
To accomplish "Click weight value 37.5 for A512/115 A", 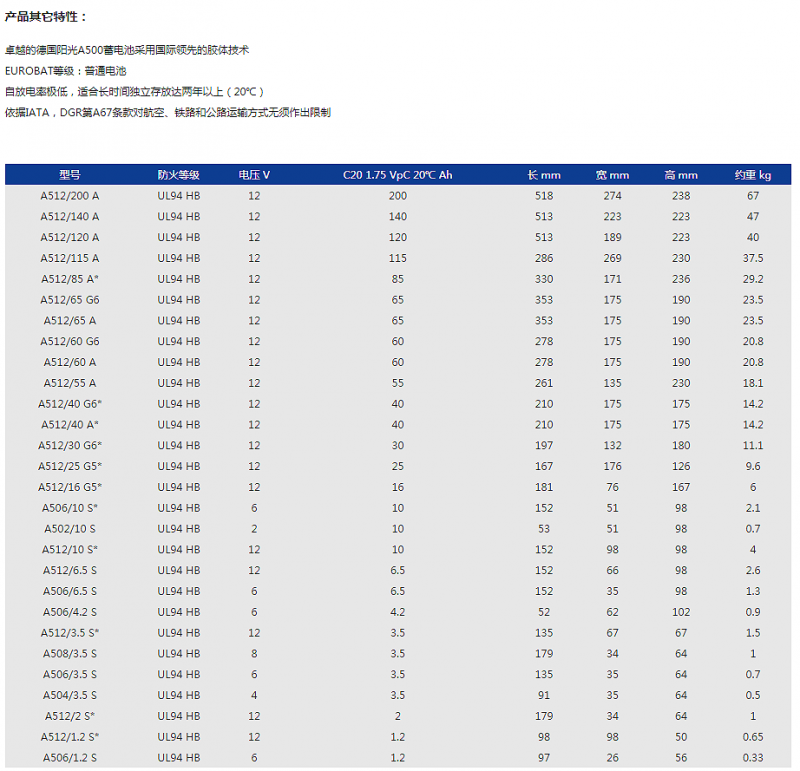I will 753,258.
